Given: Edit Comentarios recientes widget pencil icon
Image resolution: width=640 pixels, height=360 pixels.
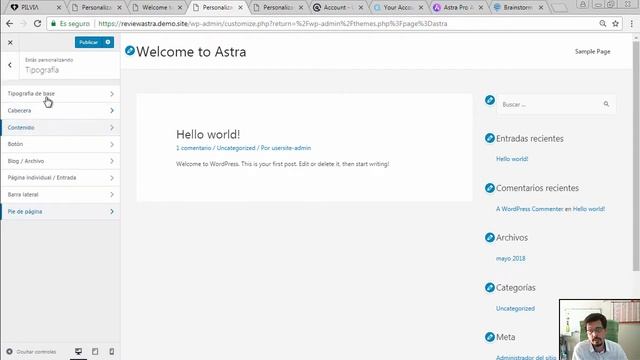Looking at the screenshot, I should (490, 188).
